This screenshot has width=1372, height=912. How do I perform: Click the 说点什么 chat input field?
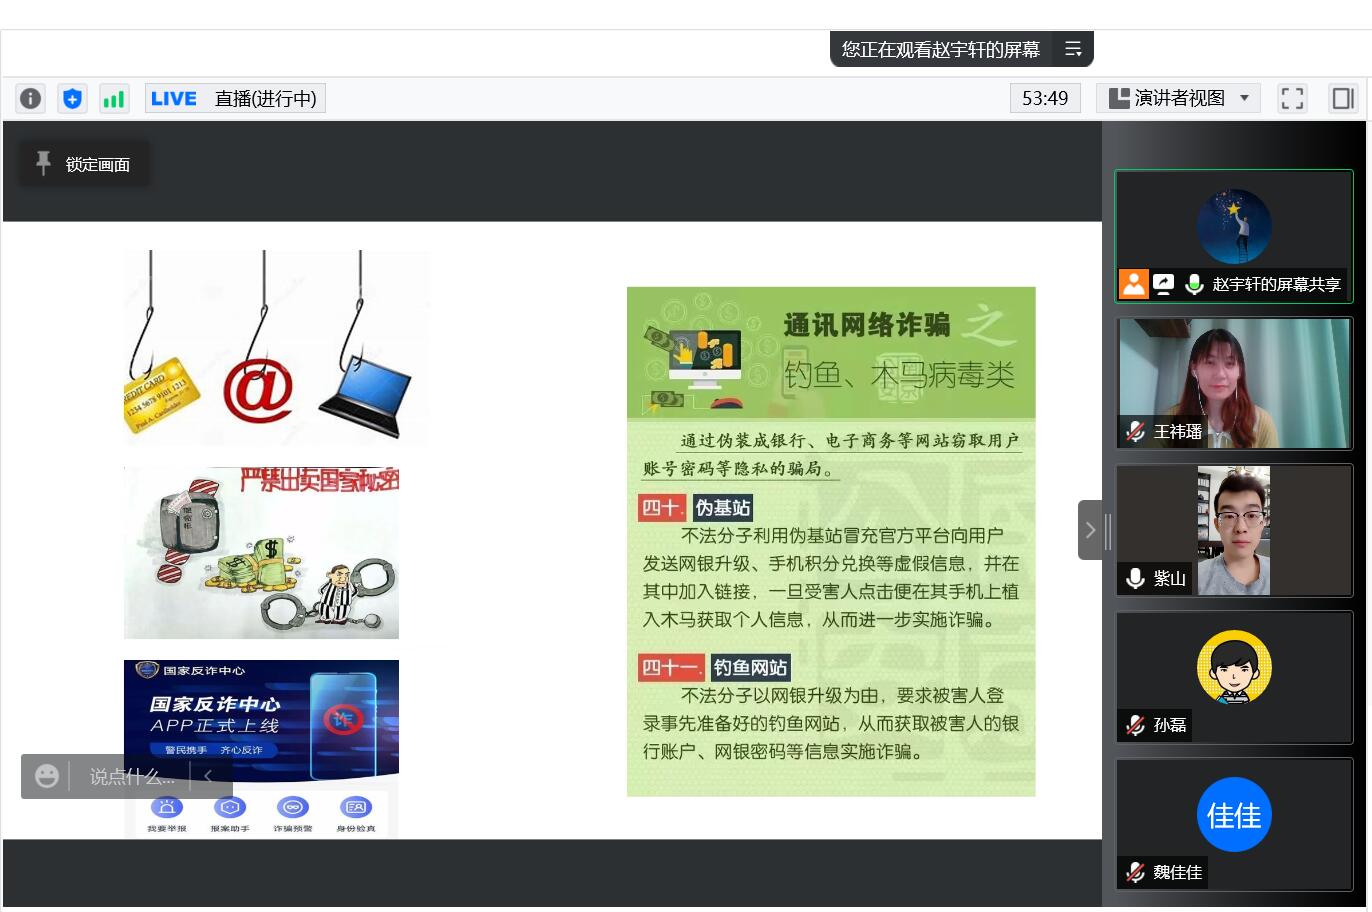(x=132, y=776)
